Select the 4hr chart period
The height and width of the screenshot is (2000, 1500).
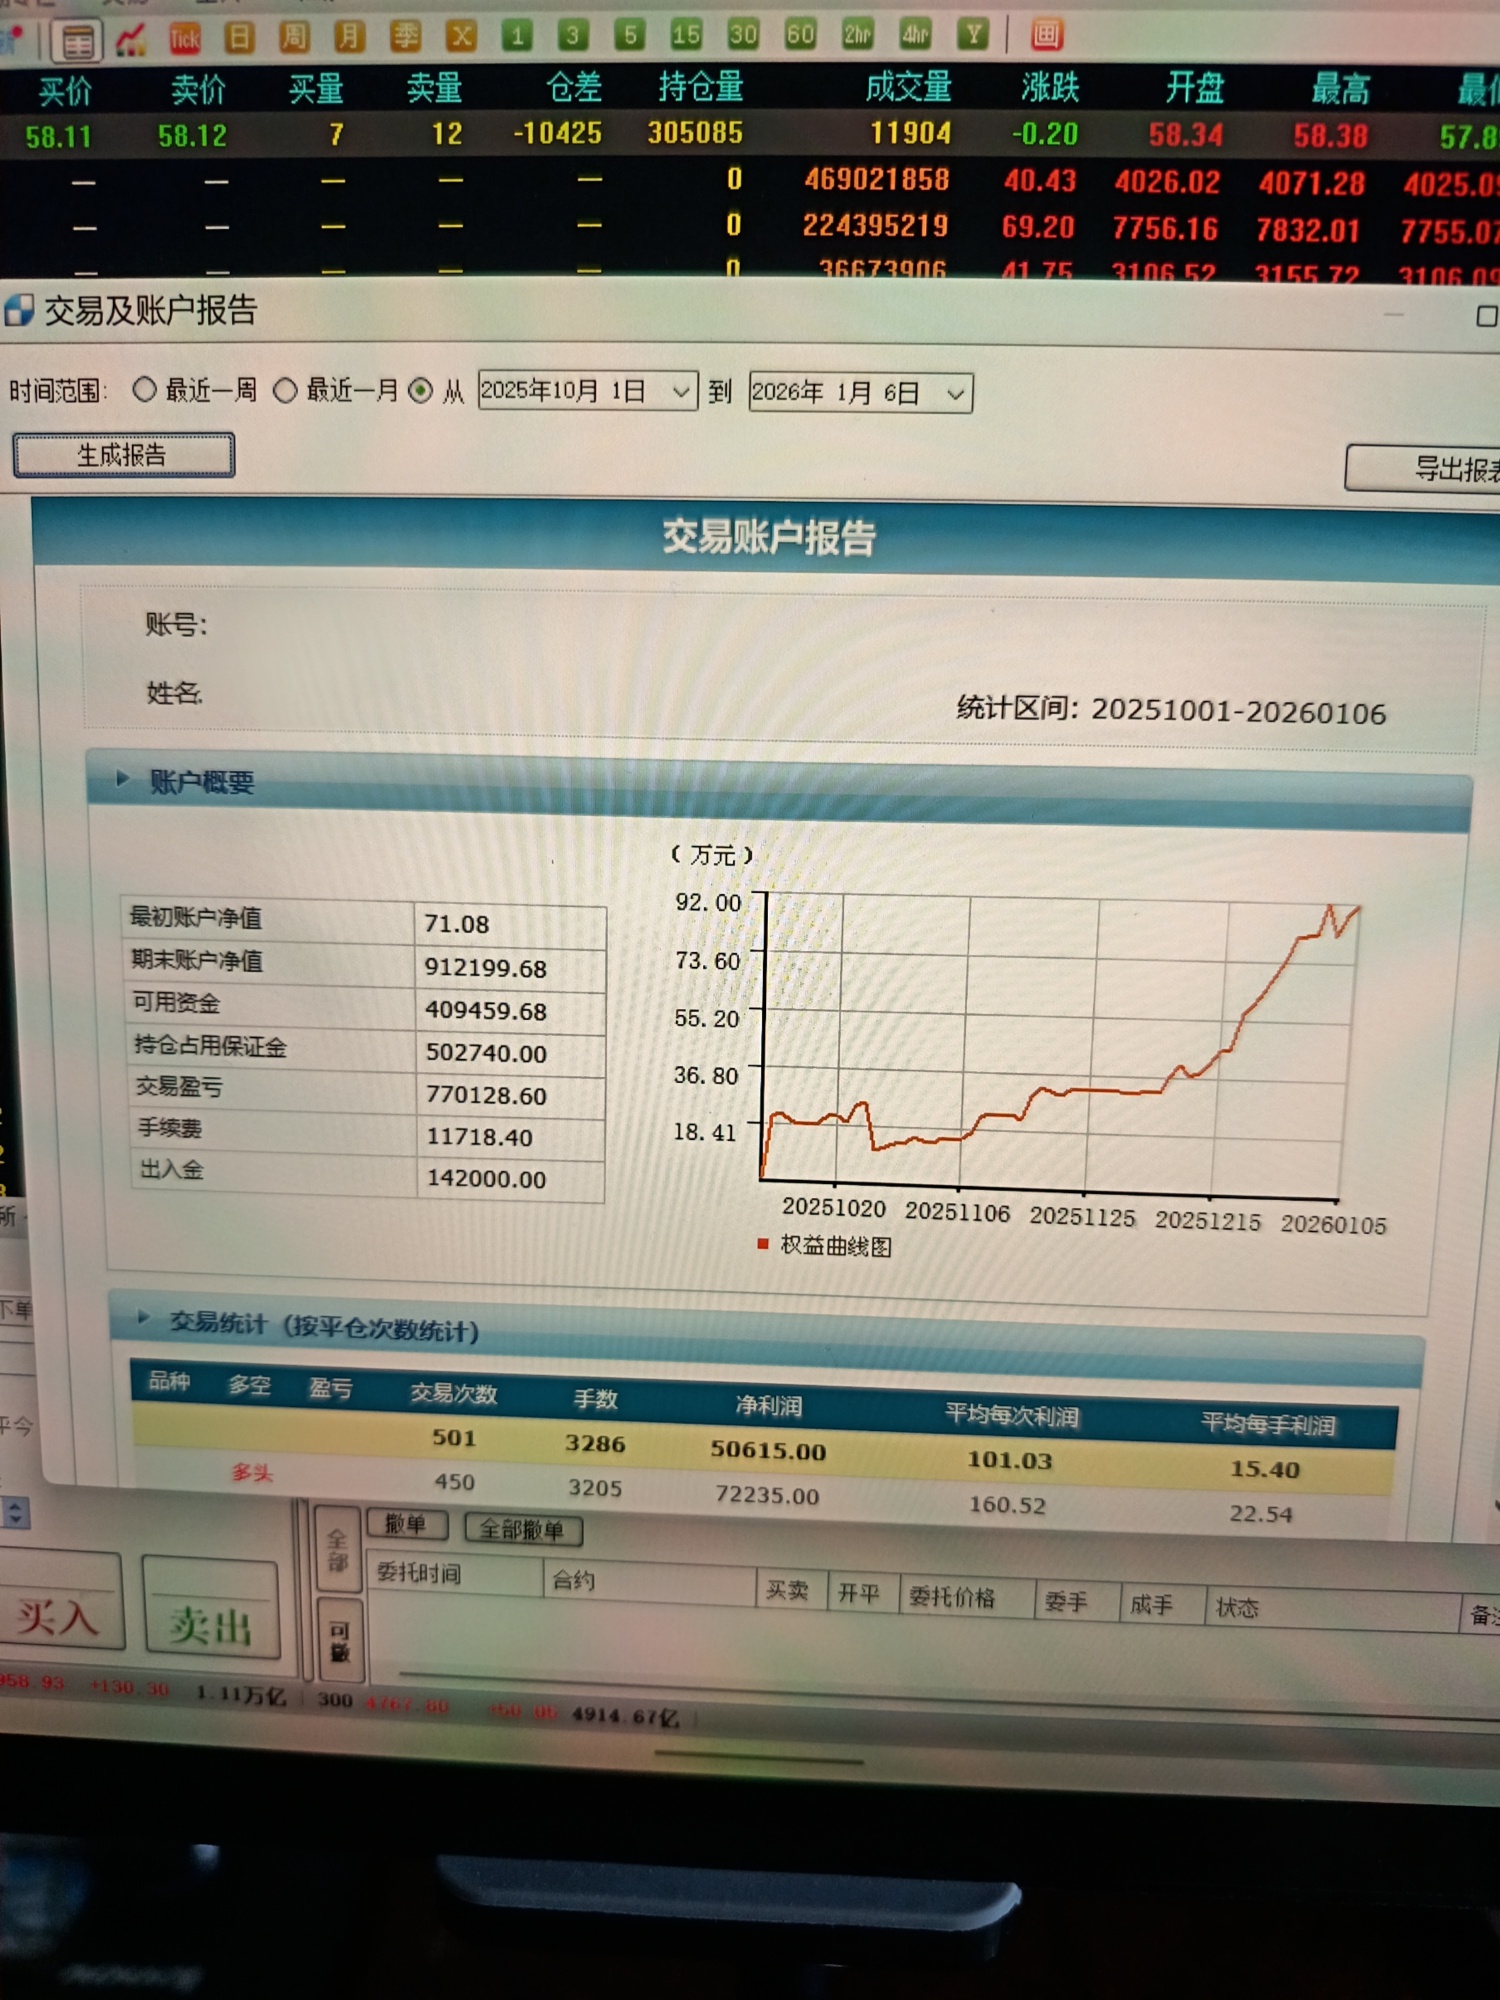(915, 35)
